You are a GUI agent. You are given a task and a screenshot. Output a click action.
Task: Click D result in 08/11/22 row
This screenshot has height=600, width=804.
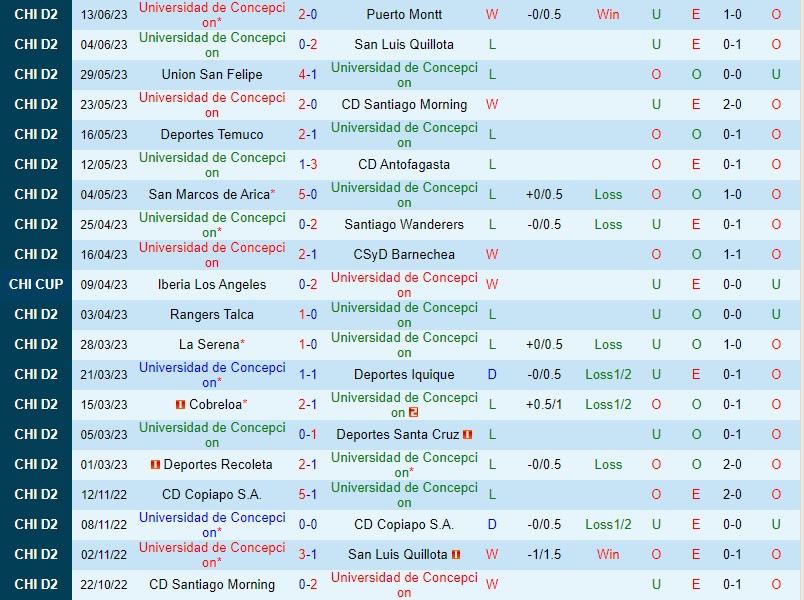pos(492,525)
